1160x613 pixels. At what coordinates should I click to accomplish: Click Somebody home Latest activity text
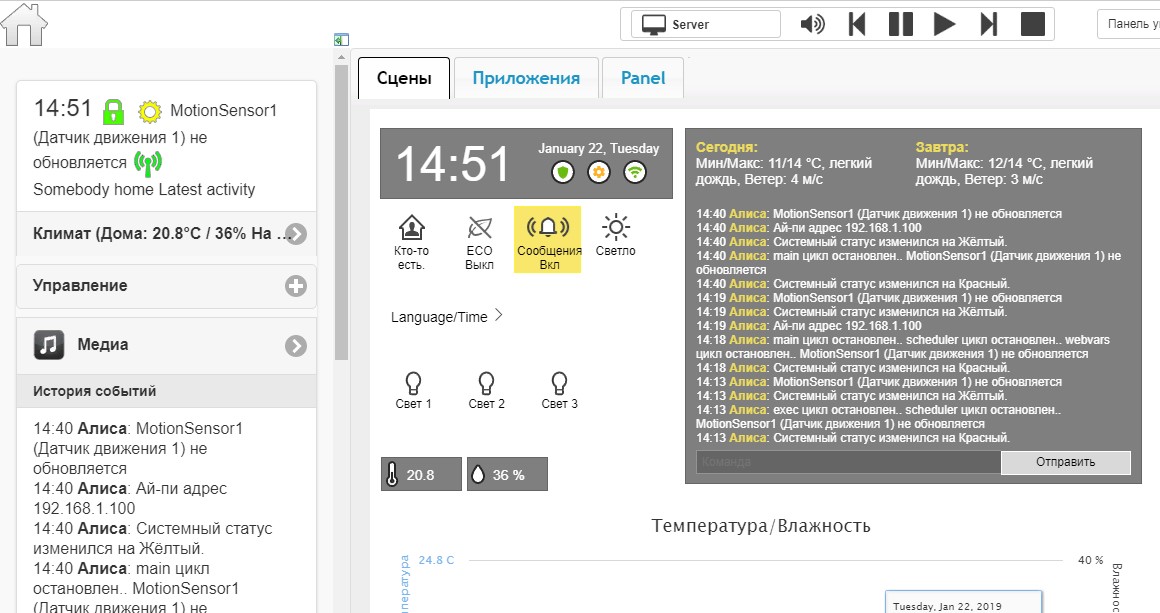click(144, 189)
